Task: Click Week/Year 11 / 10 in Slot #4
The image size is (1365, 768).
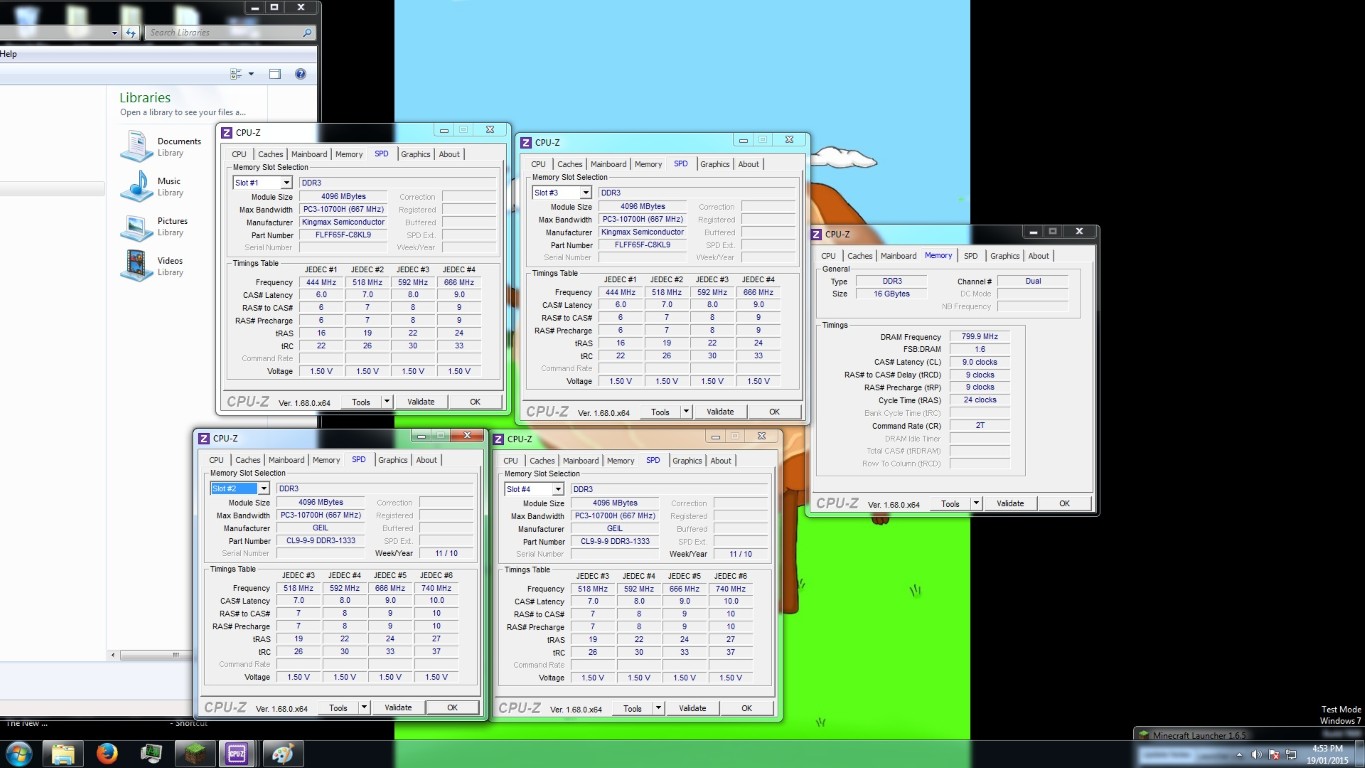Action: [x=740, y=554]
